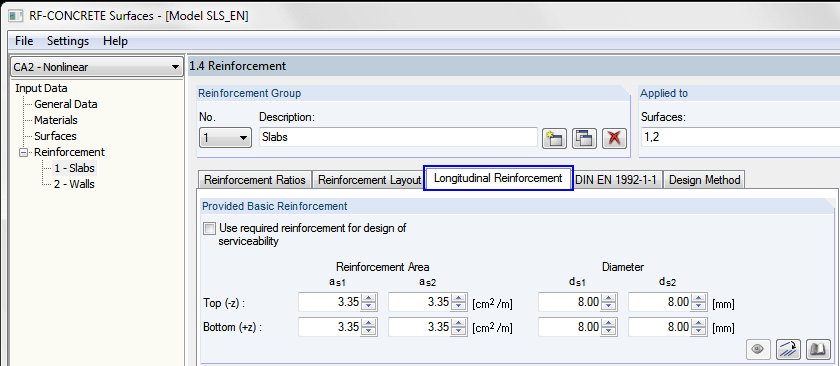Enable use required reinforcement for serviceability
Screen dimensions: 840x366
[209, 229]
